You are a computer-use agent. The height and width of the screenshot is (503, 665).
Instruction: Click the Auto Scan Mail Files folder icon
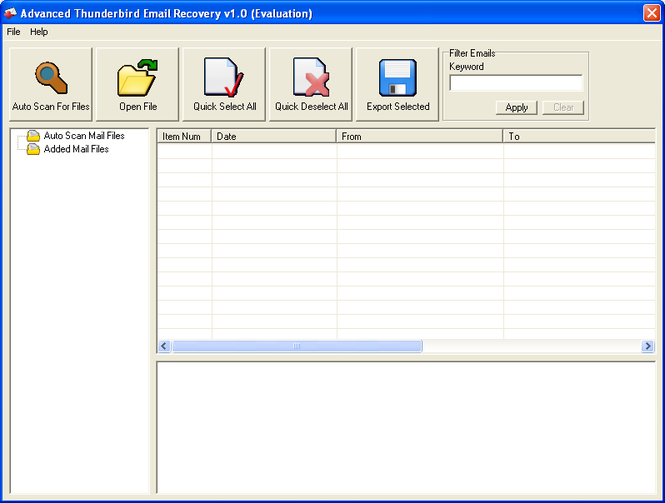pos(33,136)
